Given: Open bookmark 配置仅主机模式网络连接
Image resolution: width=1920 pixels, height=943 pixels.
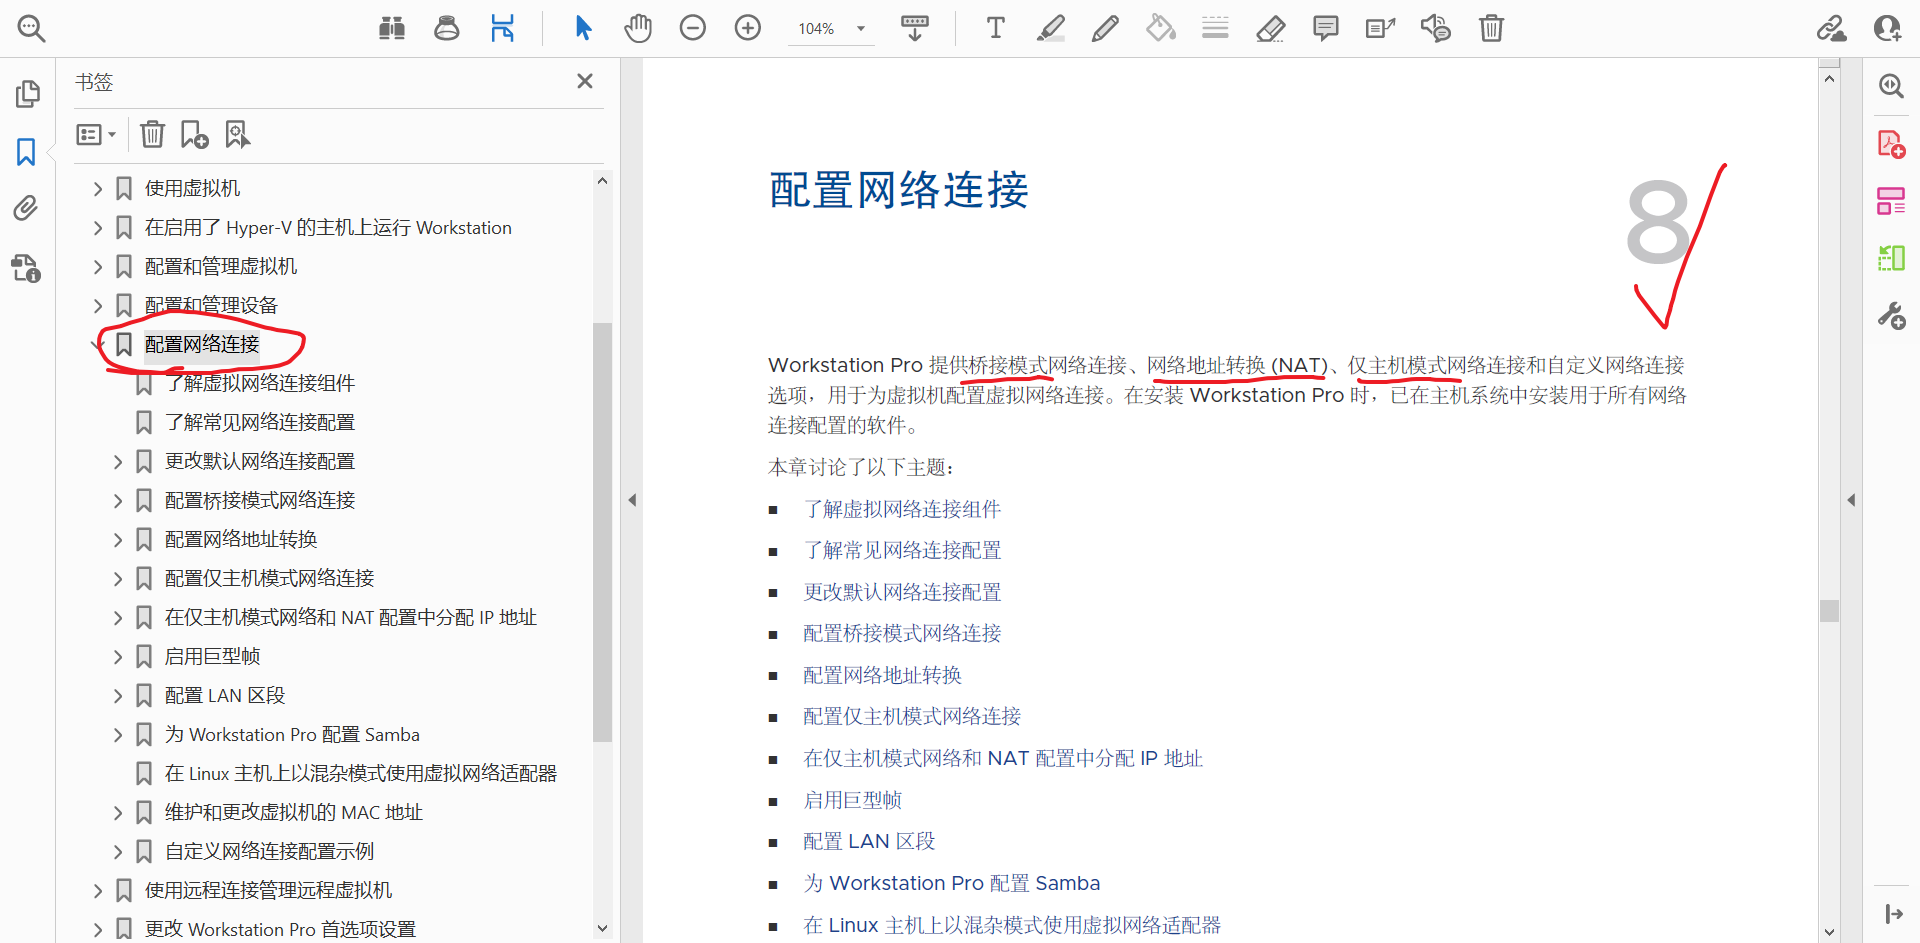Looking at the screenshot, I should [x=270, y=578].
